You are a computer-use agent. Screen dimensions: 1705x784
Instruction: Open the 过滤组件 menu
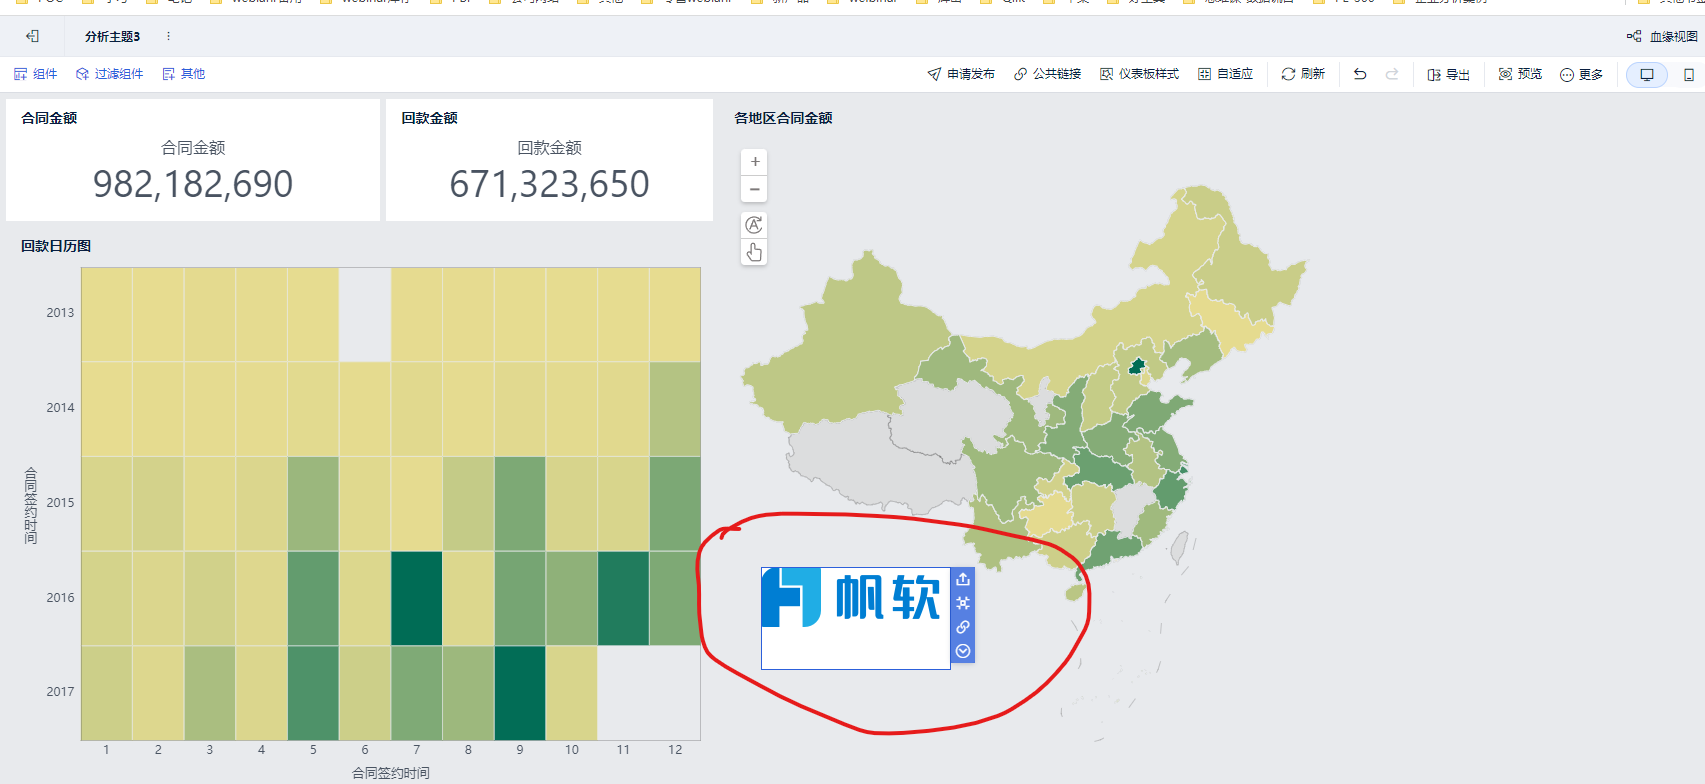click(110, 74)
